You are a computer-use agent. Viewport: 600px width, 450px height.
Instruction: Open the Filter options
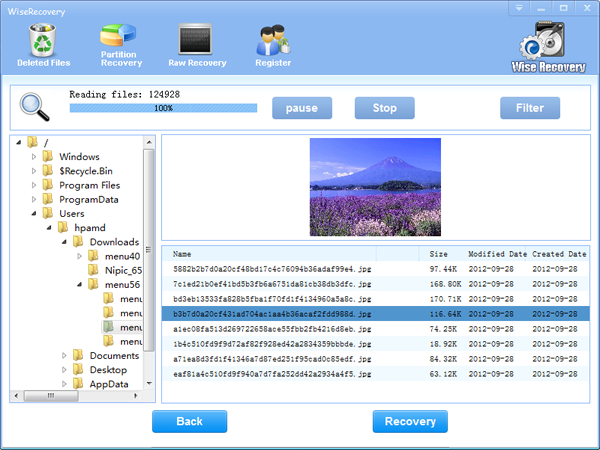click(530, 108)
